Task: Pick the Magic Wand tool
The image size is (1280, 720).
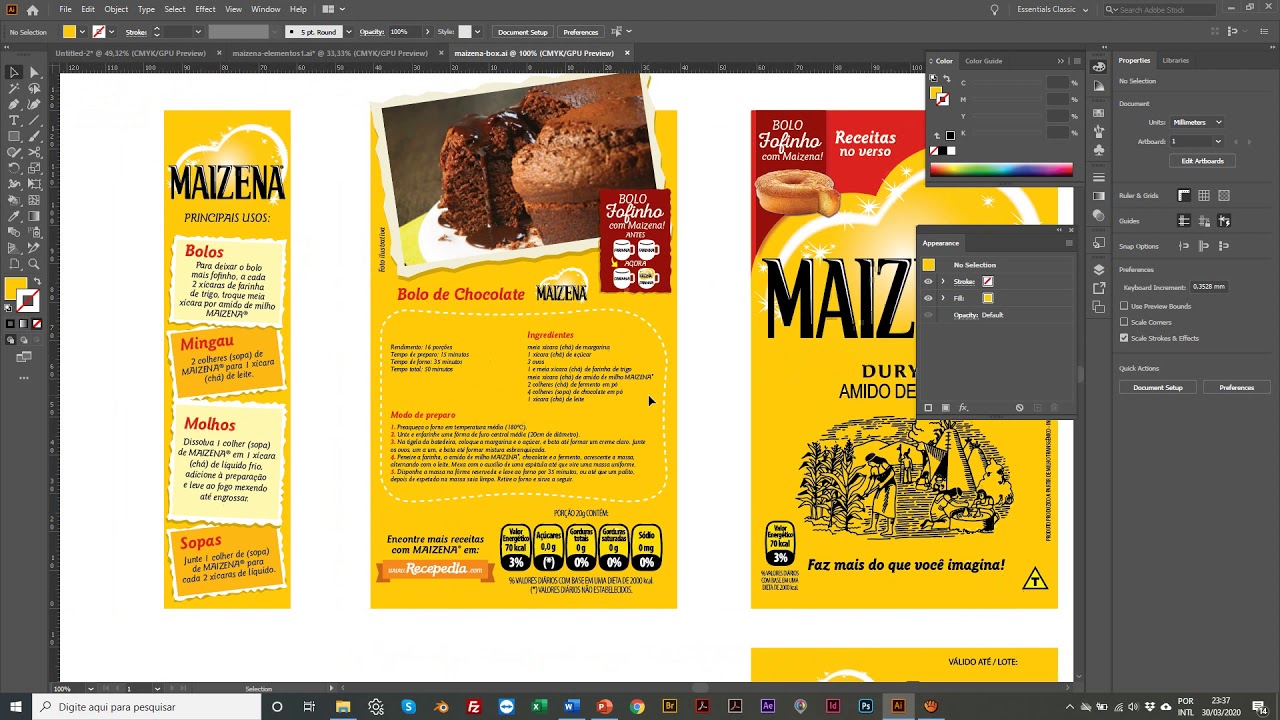Action: pos(14,88)
